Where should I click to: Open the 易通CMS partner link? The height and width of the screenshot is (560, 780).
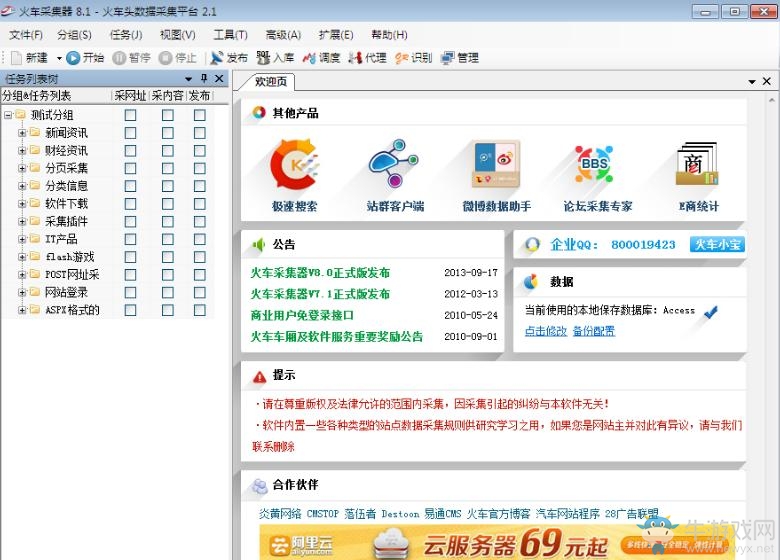pyautogui.click(x=443, y=514)
